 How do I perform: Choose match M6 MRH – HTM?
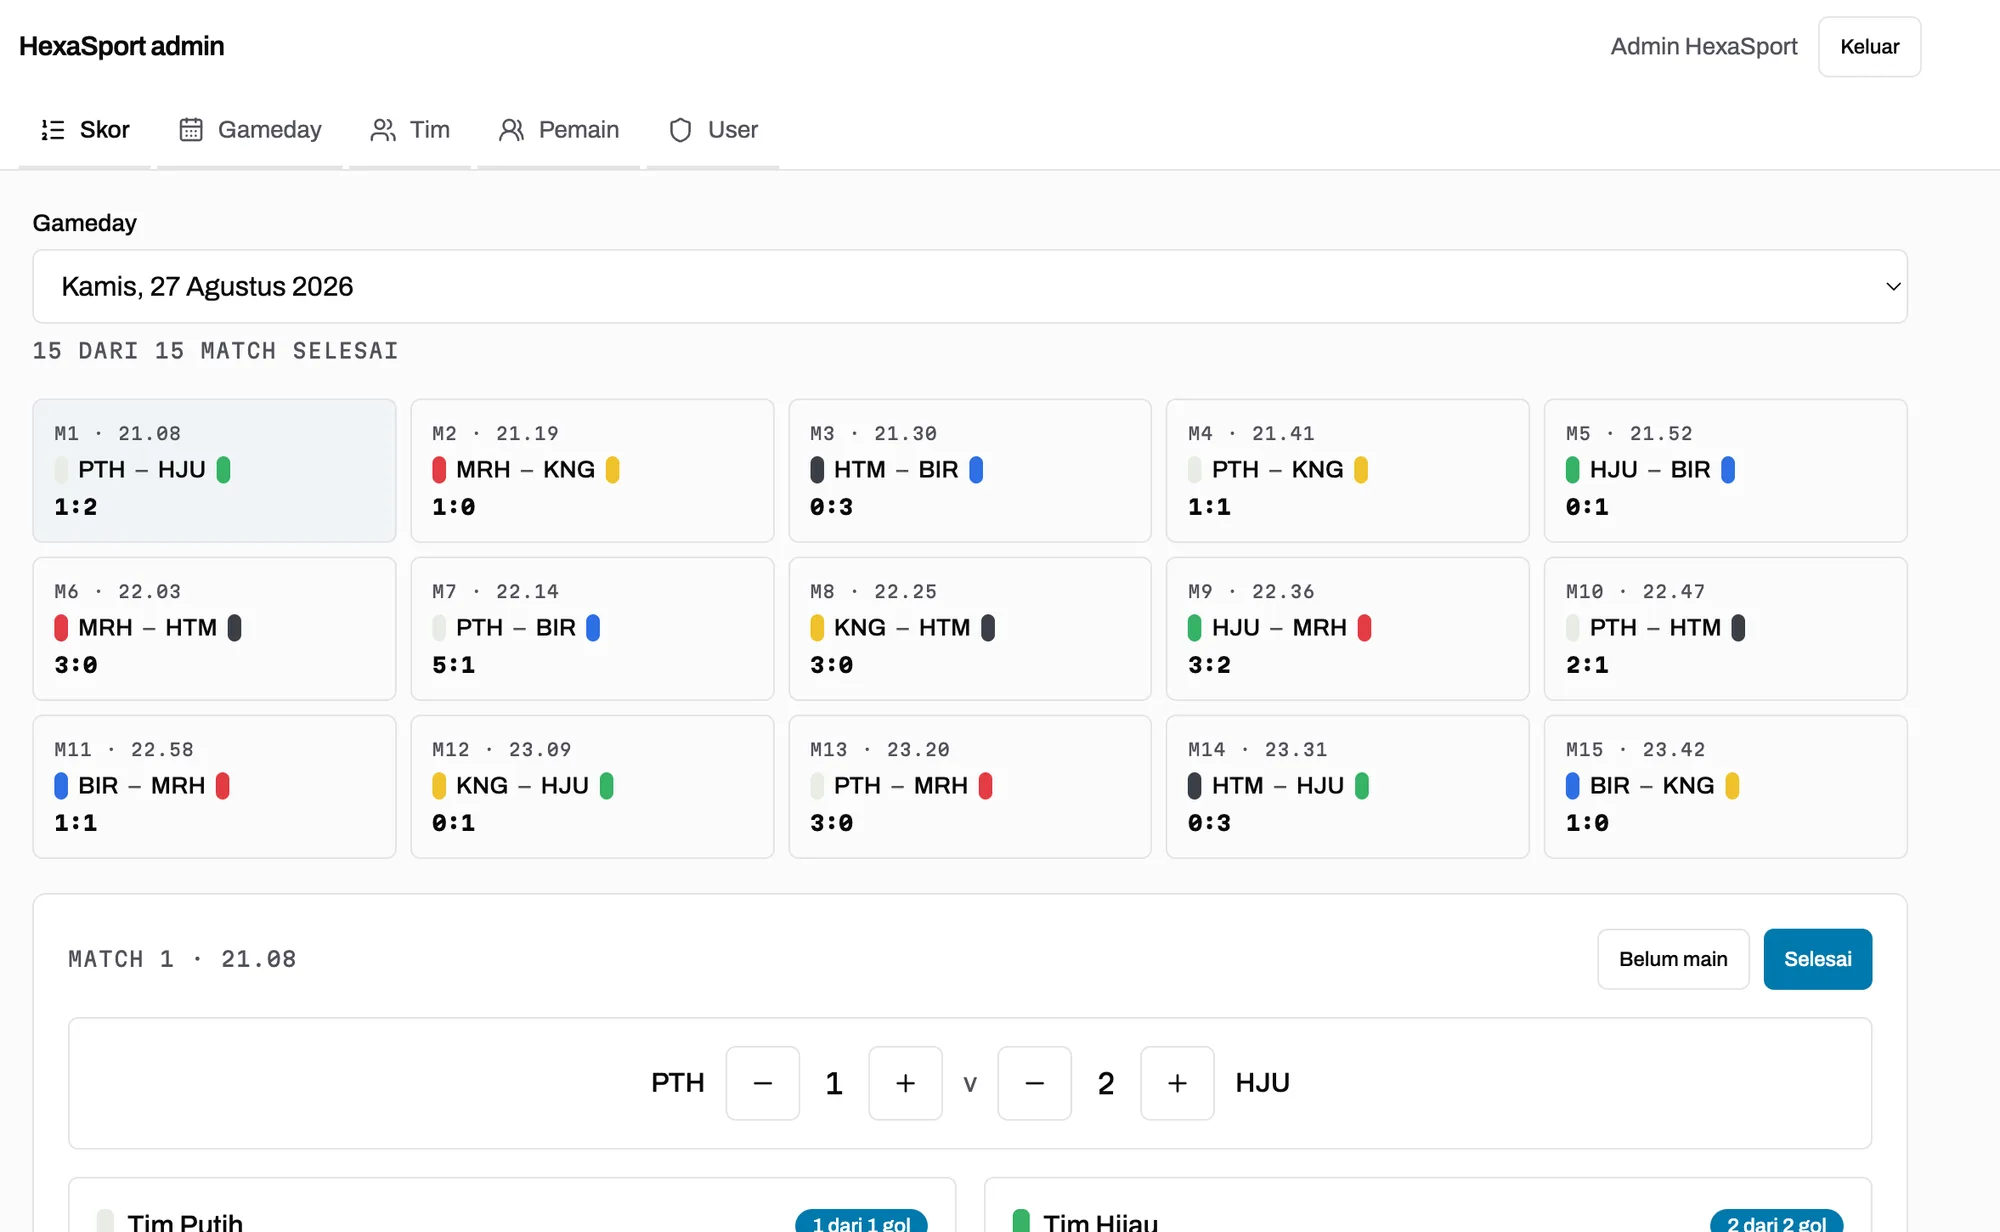coord(214,629)
